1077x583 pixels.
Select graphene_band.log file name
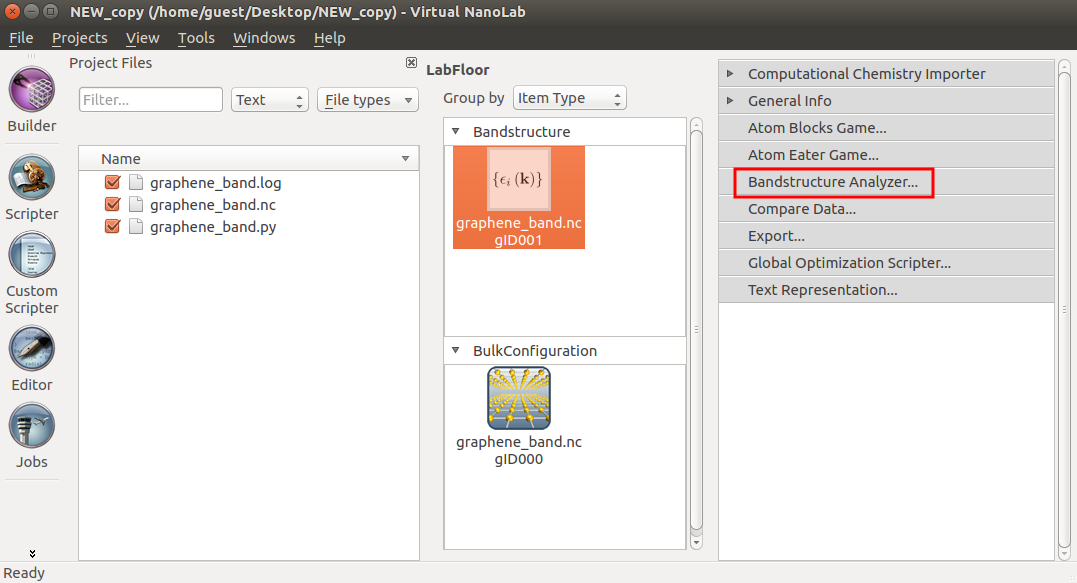[x=216, y=183]
